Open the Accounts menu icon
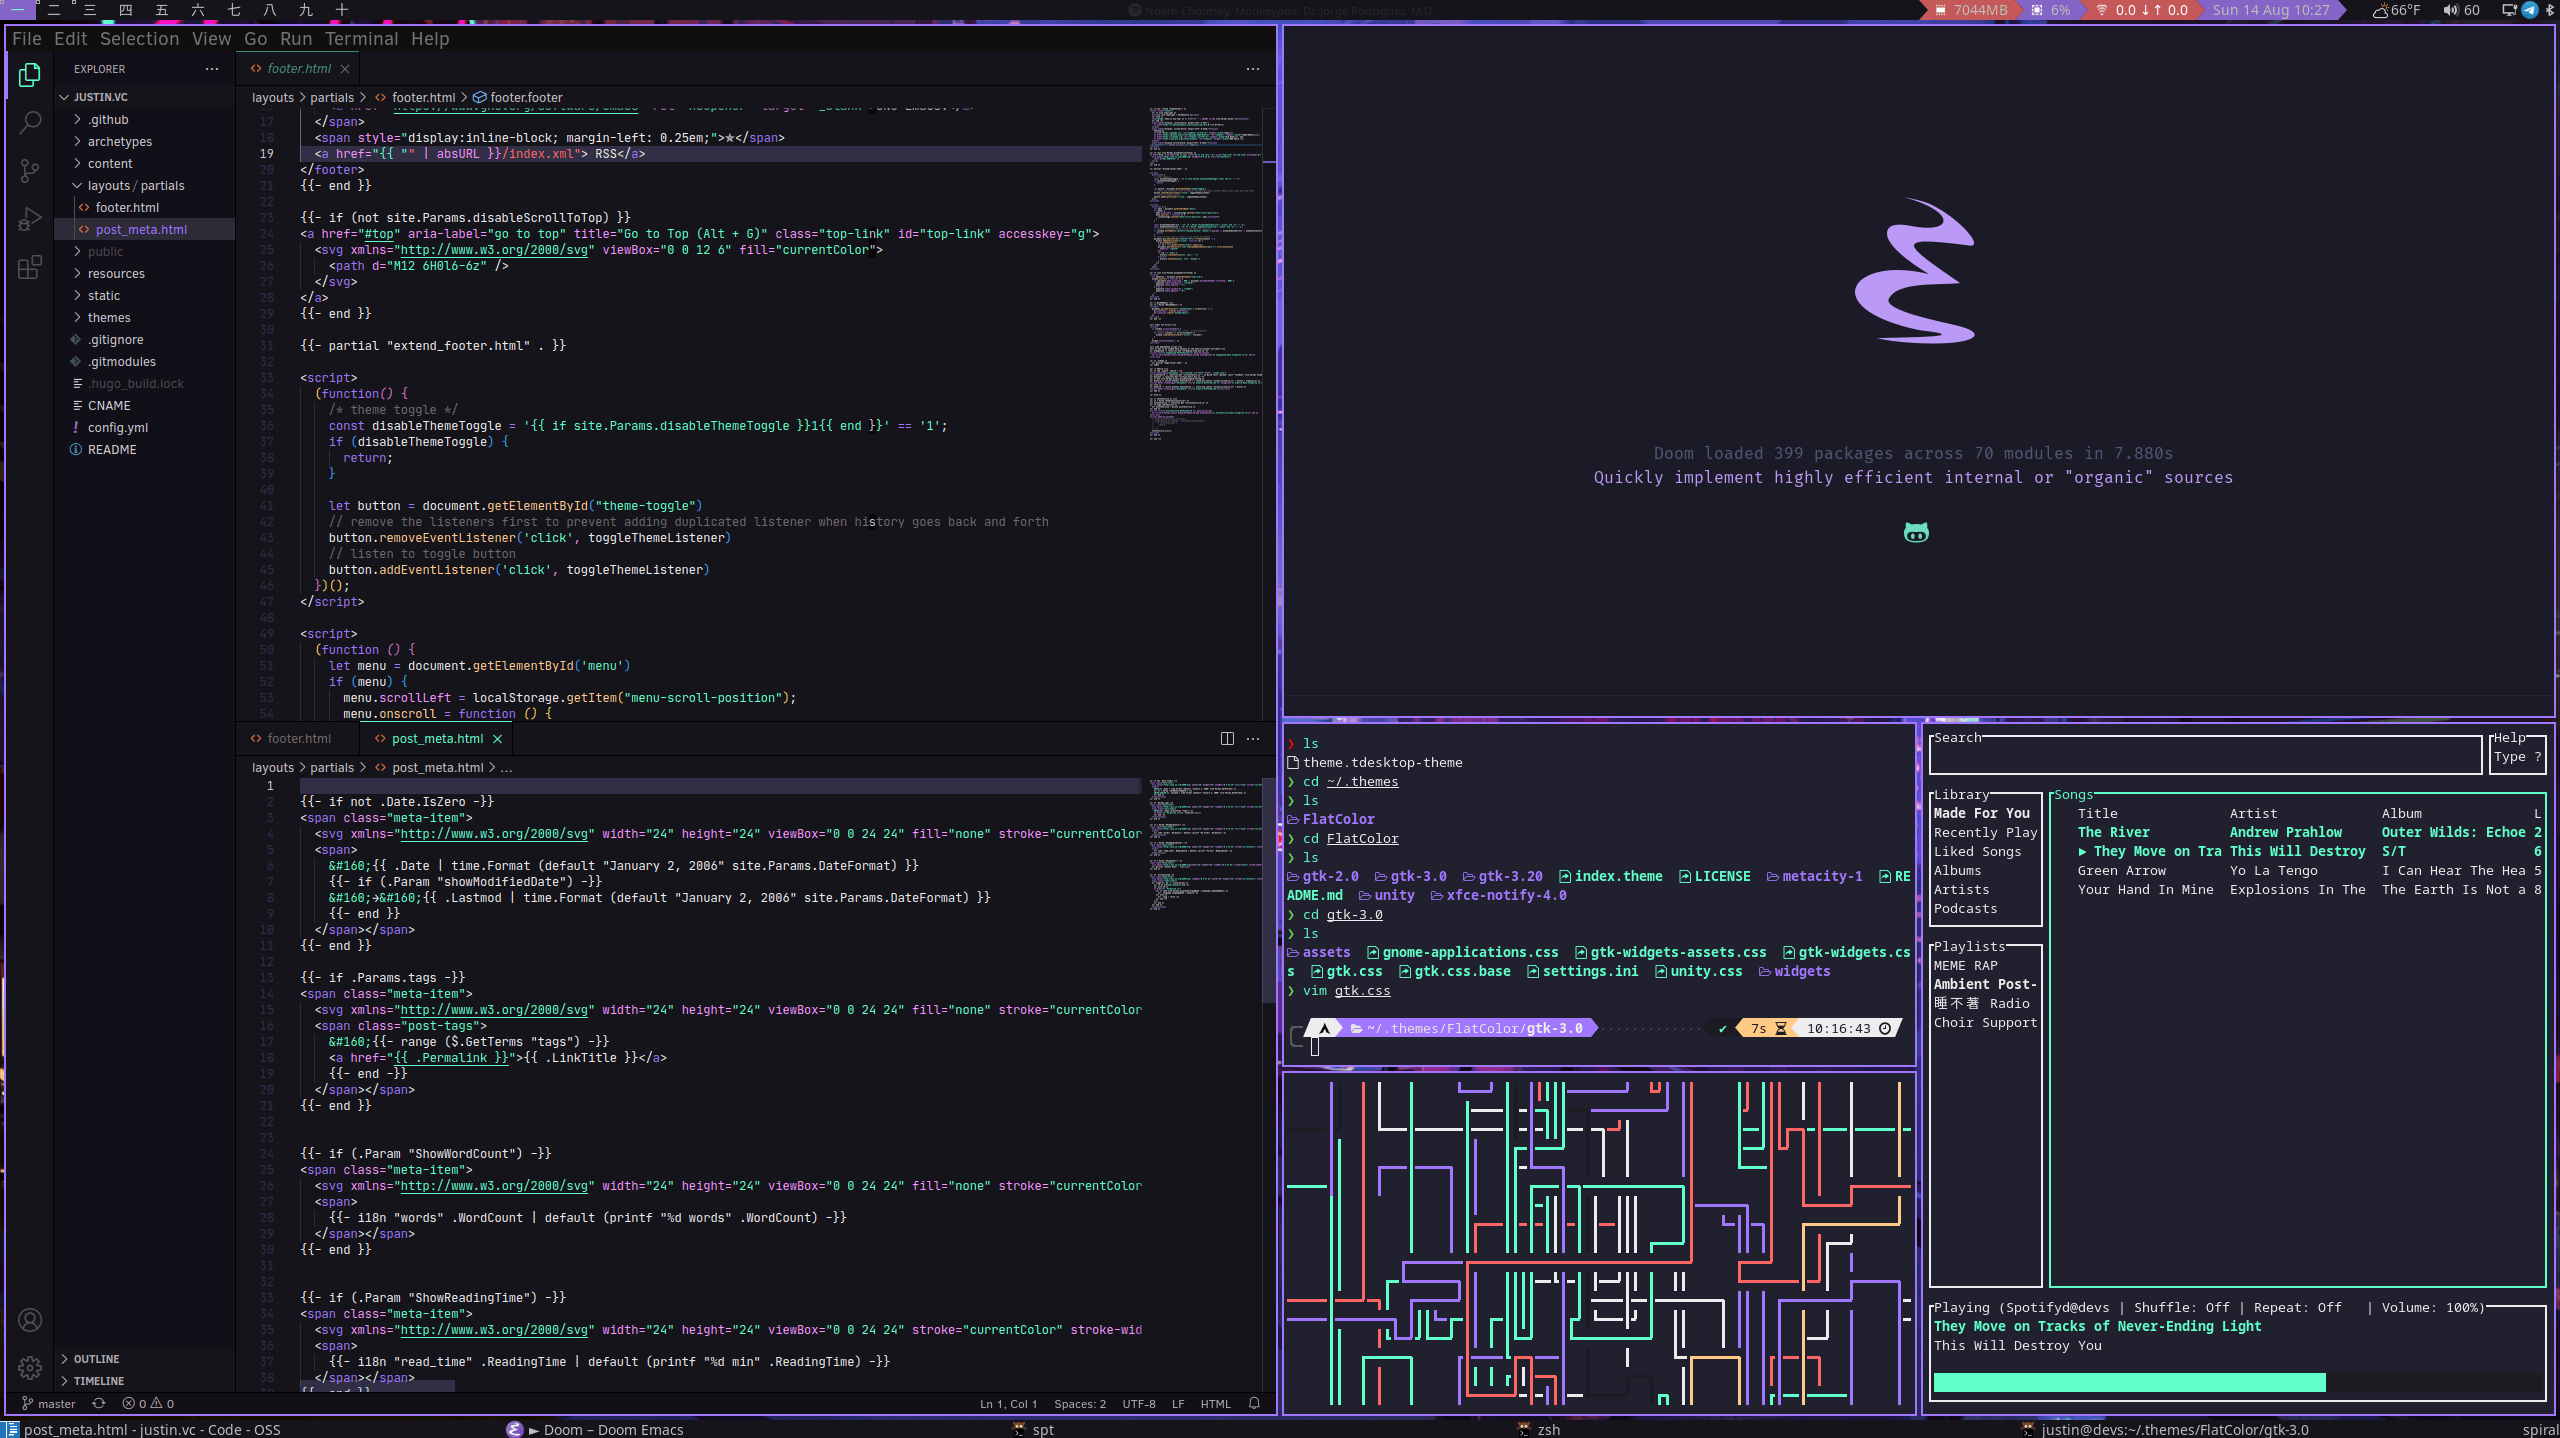Viewport: 2560px width, 1438px height. click(x=30, y=1320)
